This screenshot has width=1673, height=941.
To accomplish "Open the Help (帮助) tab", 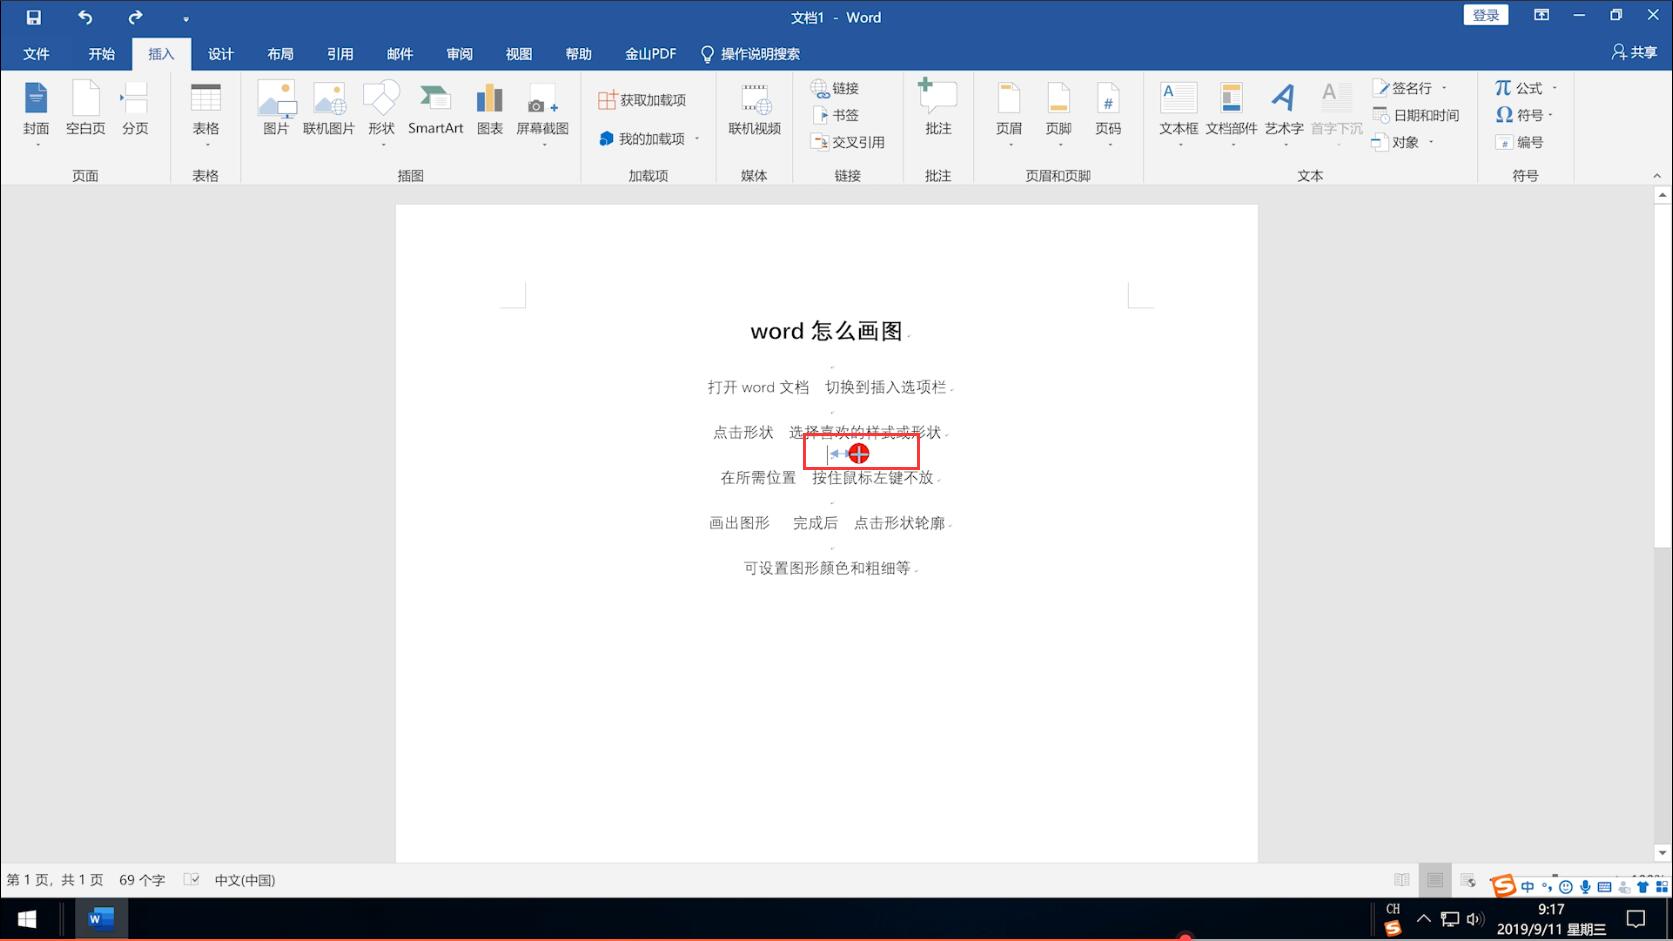I will [x=578, y=54].
